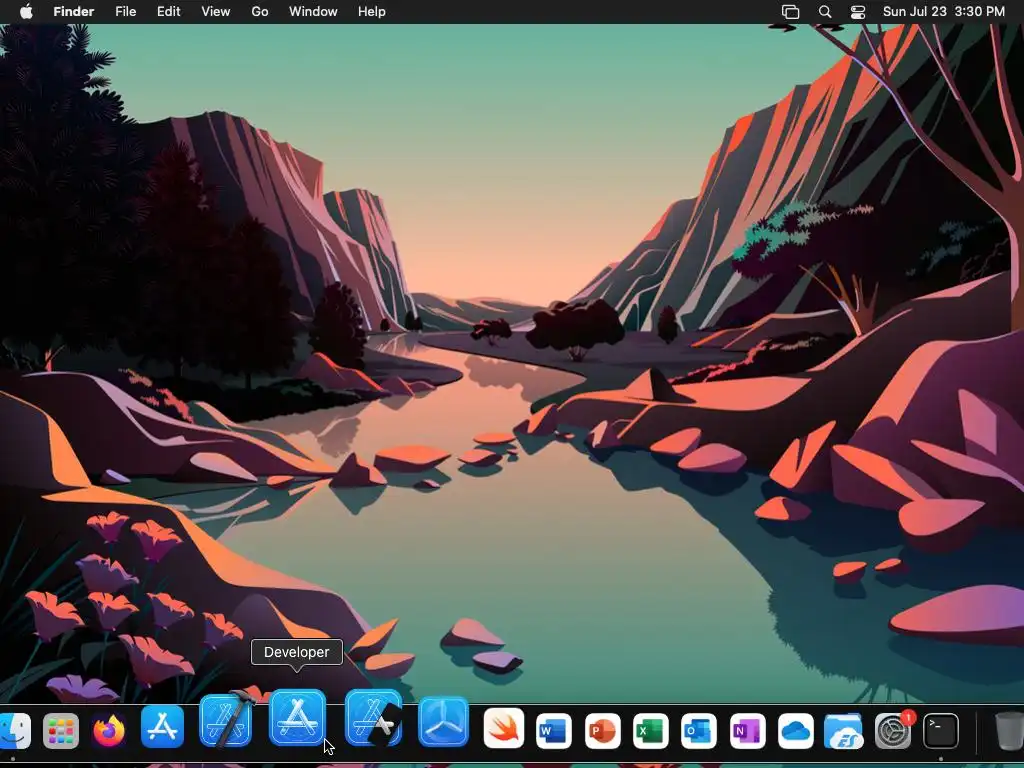
Task: Open Microsoft Word from the Dock
Action: (553, 730)
